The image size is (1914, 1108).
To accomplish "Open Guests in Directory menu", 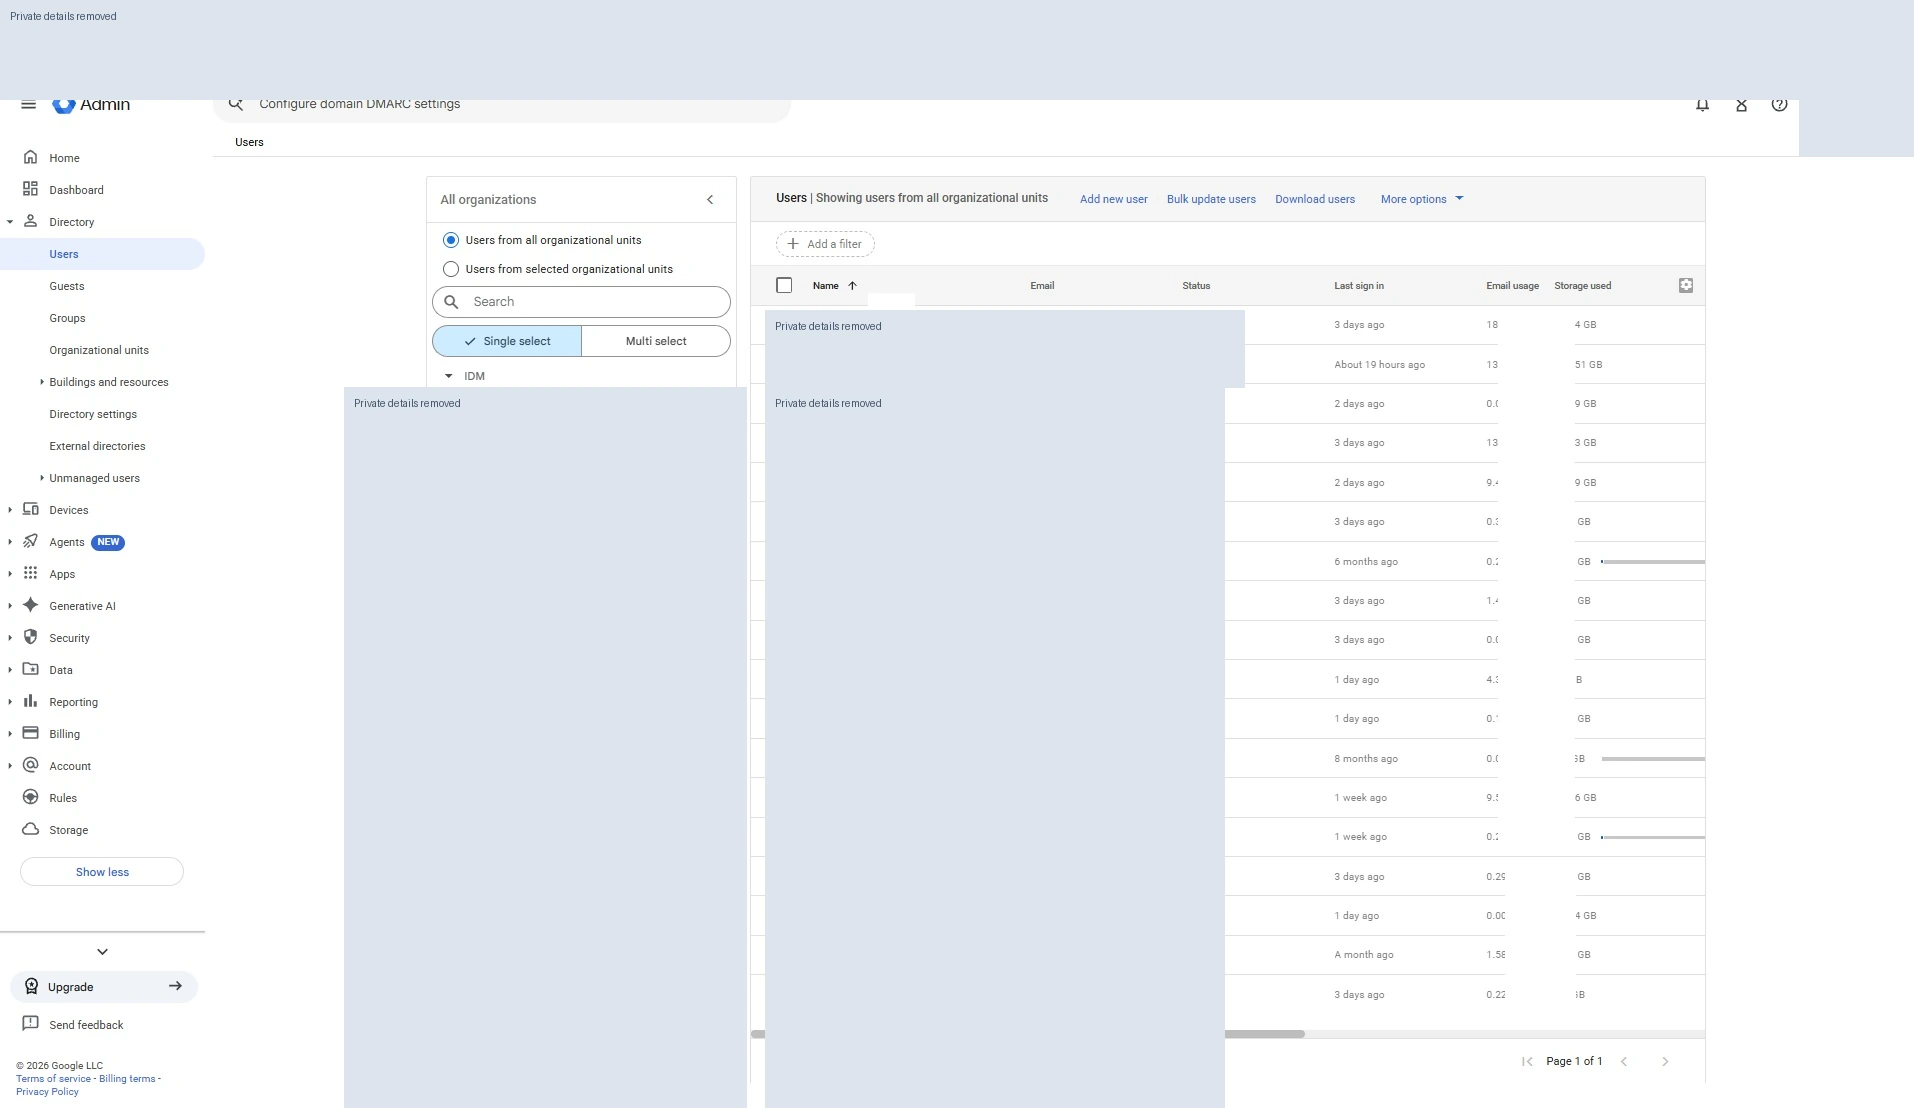I will click(67, 286).
